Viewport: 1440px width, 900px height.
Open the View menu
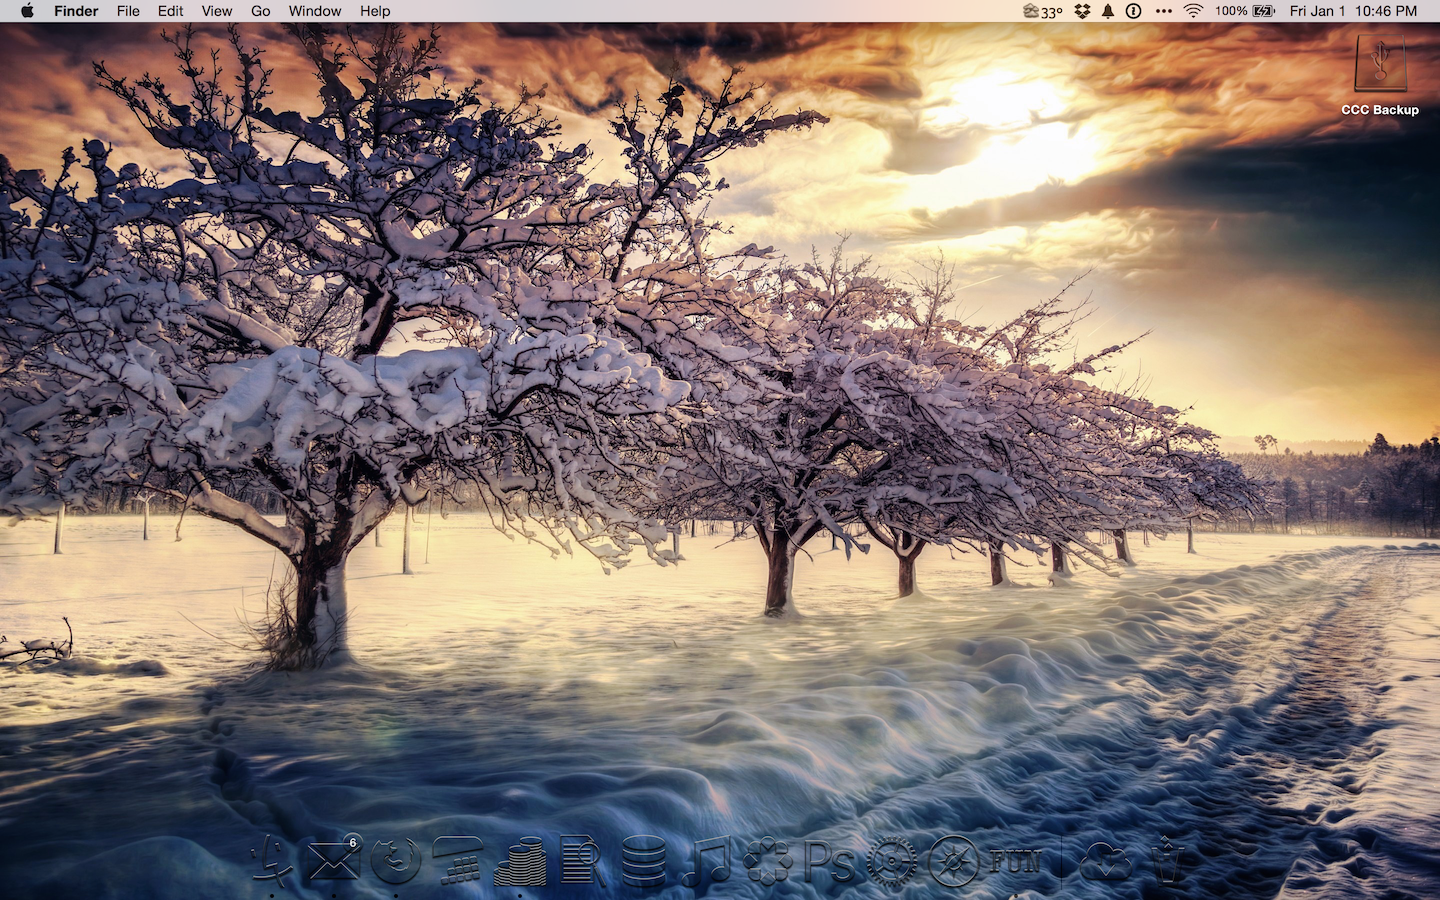pyautogui.click(x=217, y=11)
